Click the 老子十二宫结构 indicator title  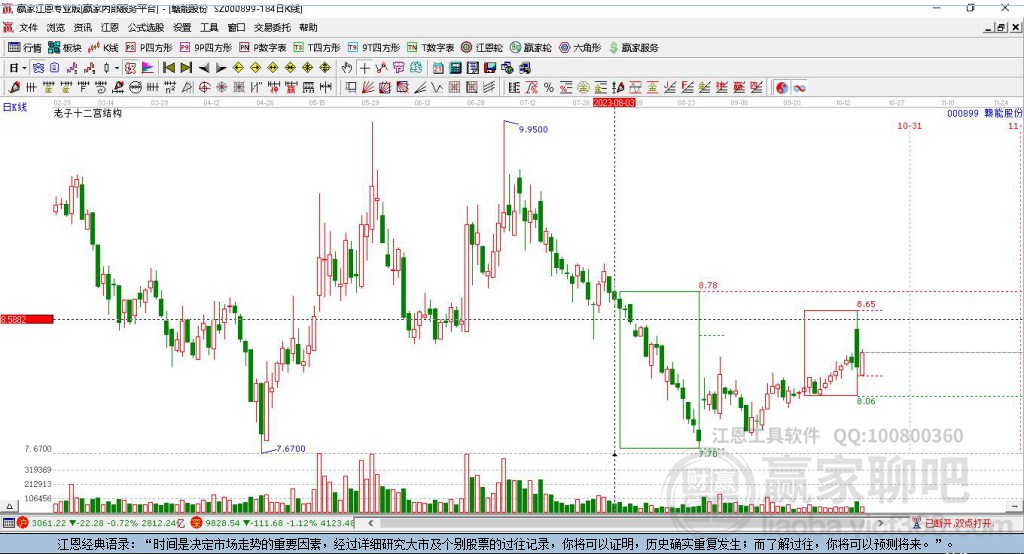[x=88, y=113]
